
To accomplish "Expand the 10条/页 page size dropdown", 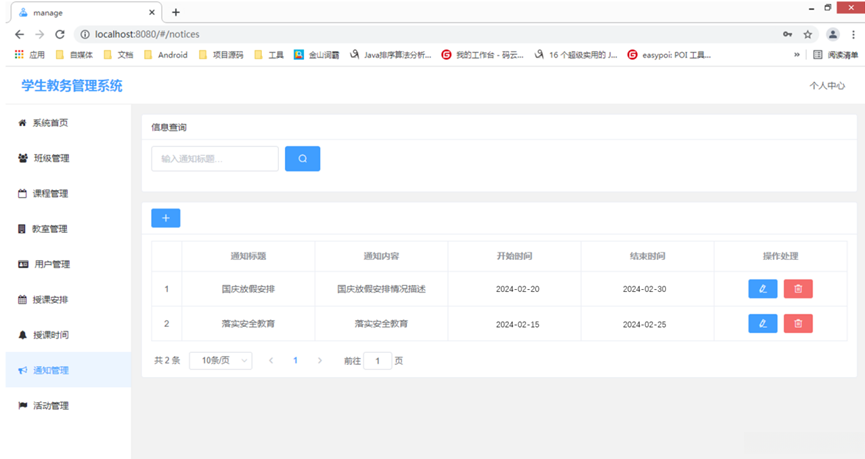I will (221, 360).
